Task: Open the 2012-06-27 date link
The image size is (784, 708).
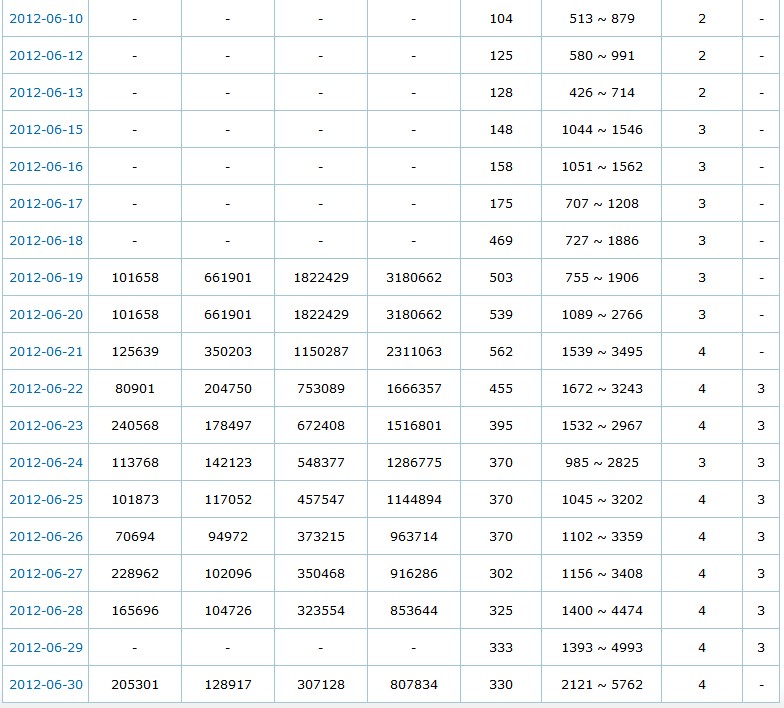Action: point(46,574)
